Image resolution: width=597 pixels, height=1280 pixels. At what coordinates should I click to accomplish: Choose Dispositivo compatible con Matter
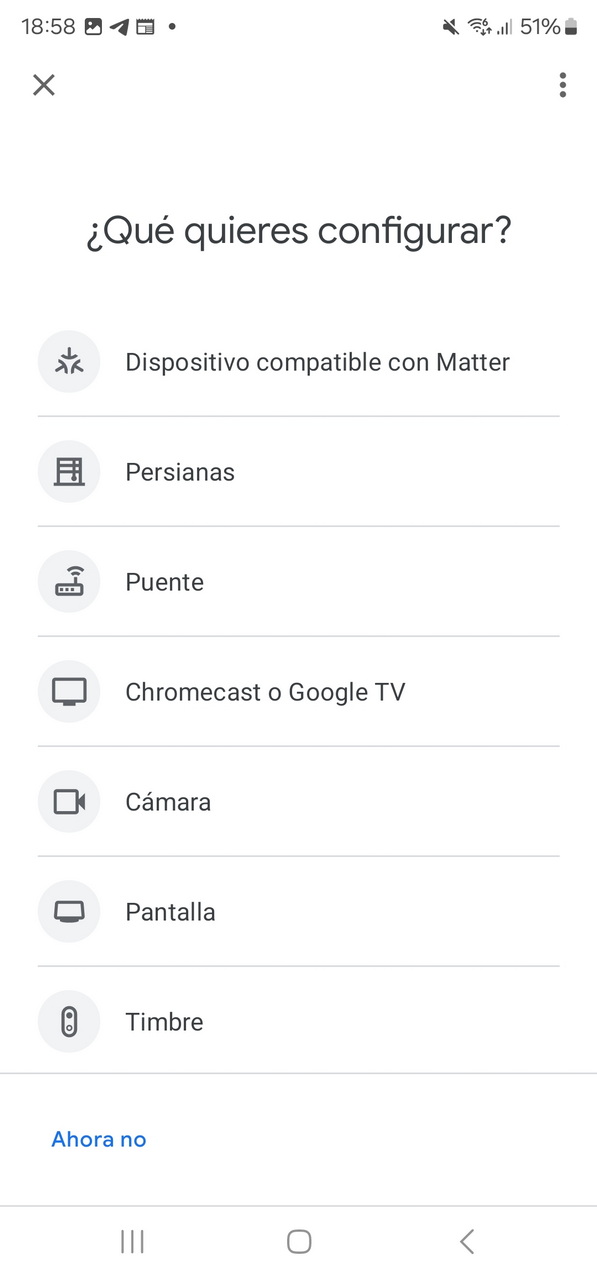tap(298, 362)
